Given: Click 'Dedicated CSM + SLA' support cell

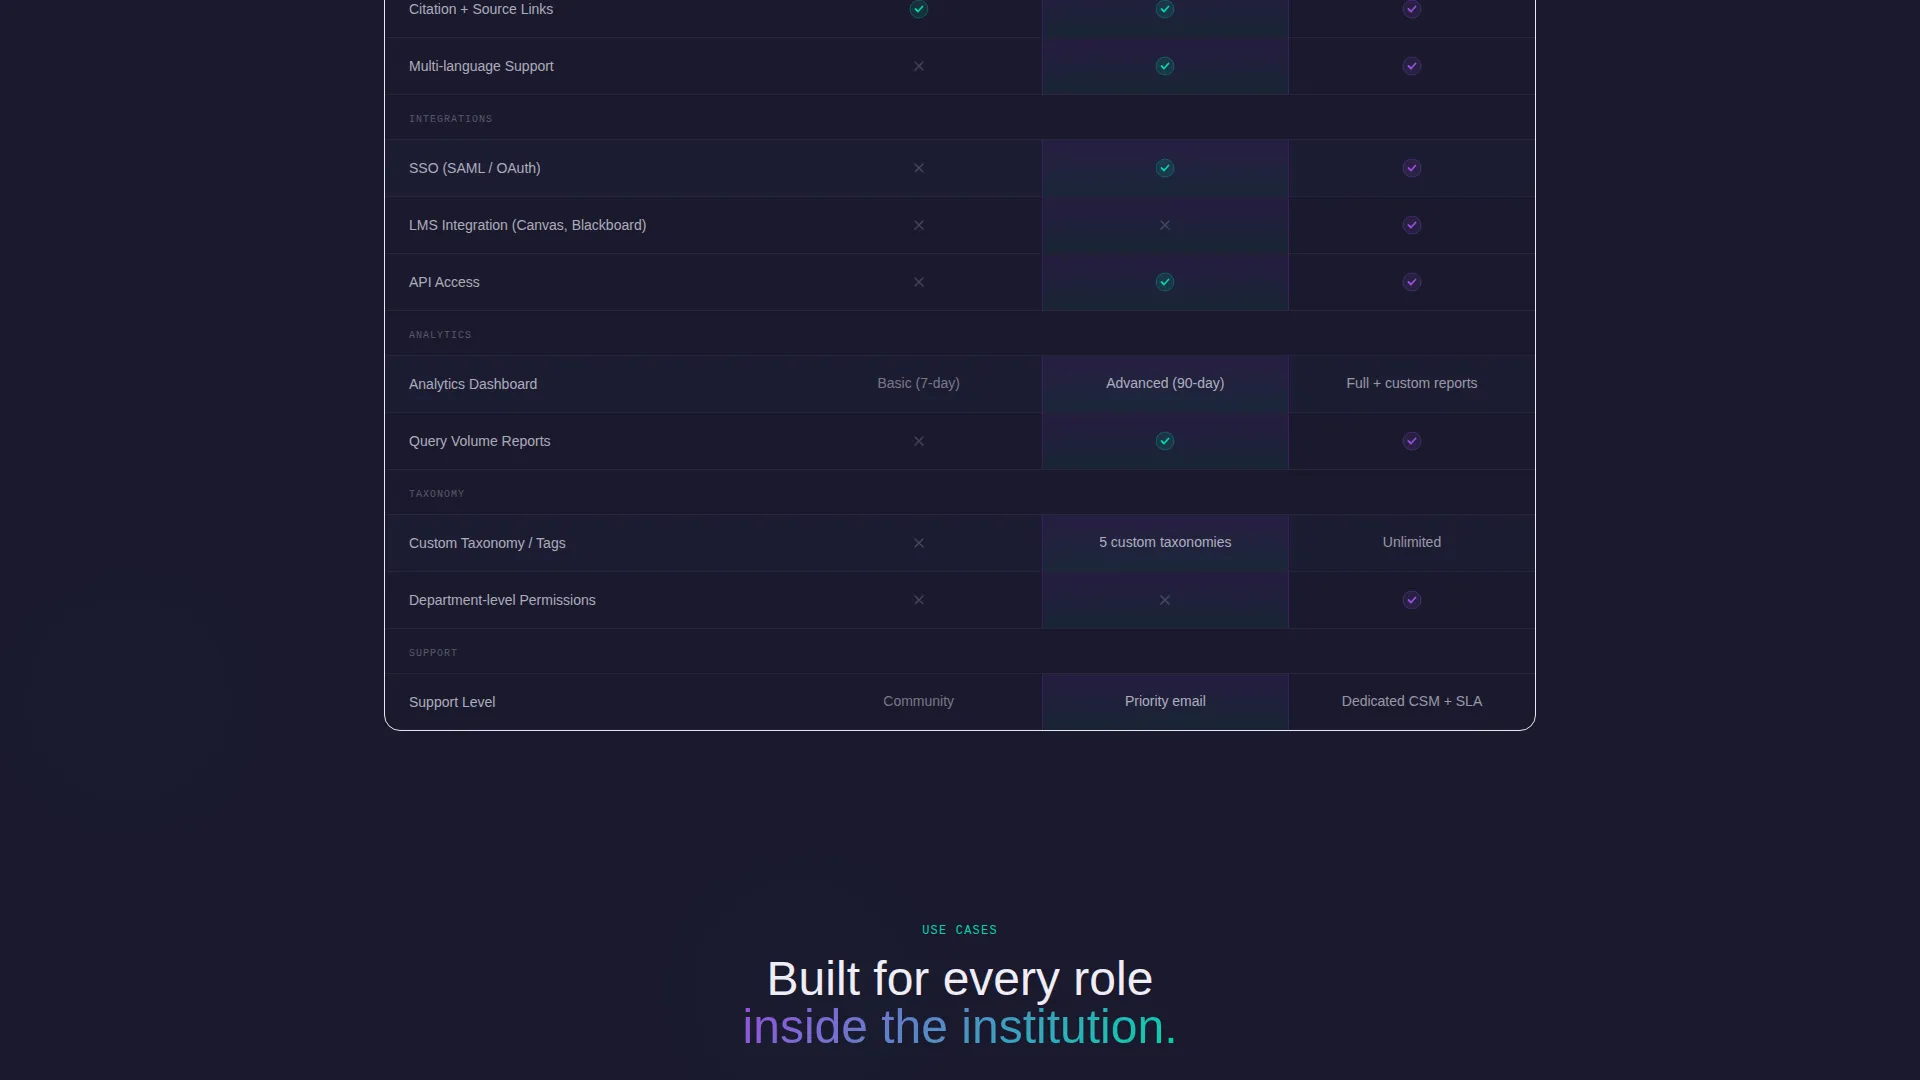Looking at the screenshot, I should coord(1411,701).
